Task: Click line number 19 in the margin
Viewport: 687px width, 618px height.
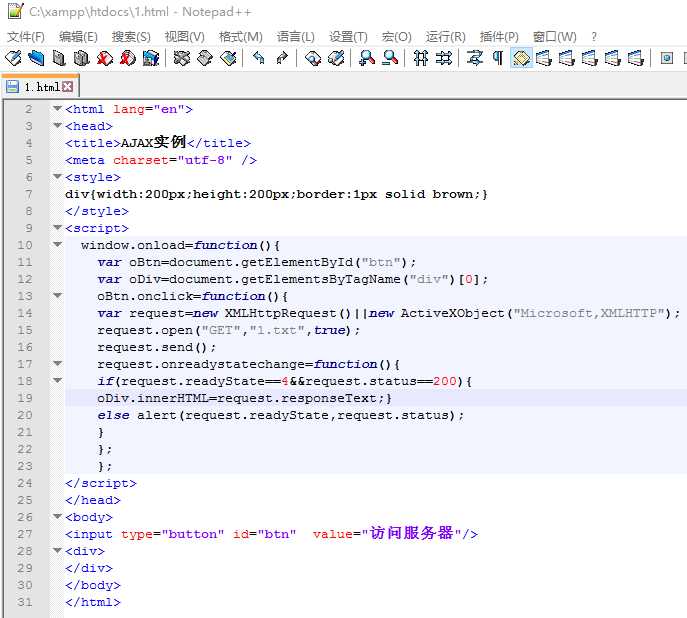Action: coord(25,398)
